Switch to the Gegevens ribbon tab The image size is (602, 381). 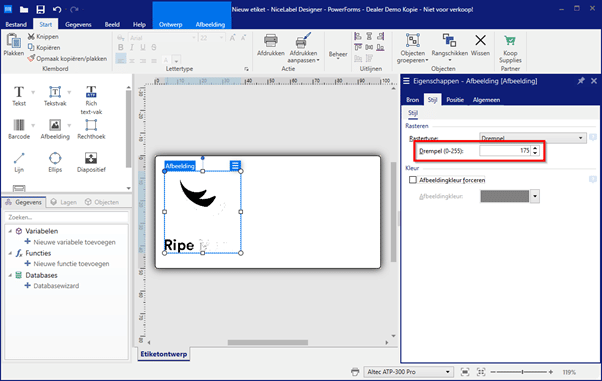coord(78,24)
